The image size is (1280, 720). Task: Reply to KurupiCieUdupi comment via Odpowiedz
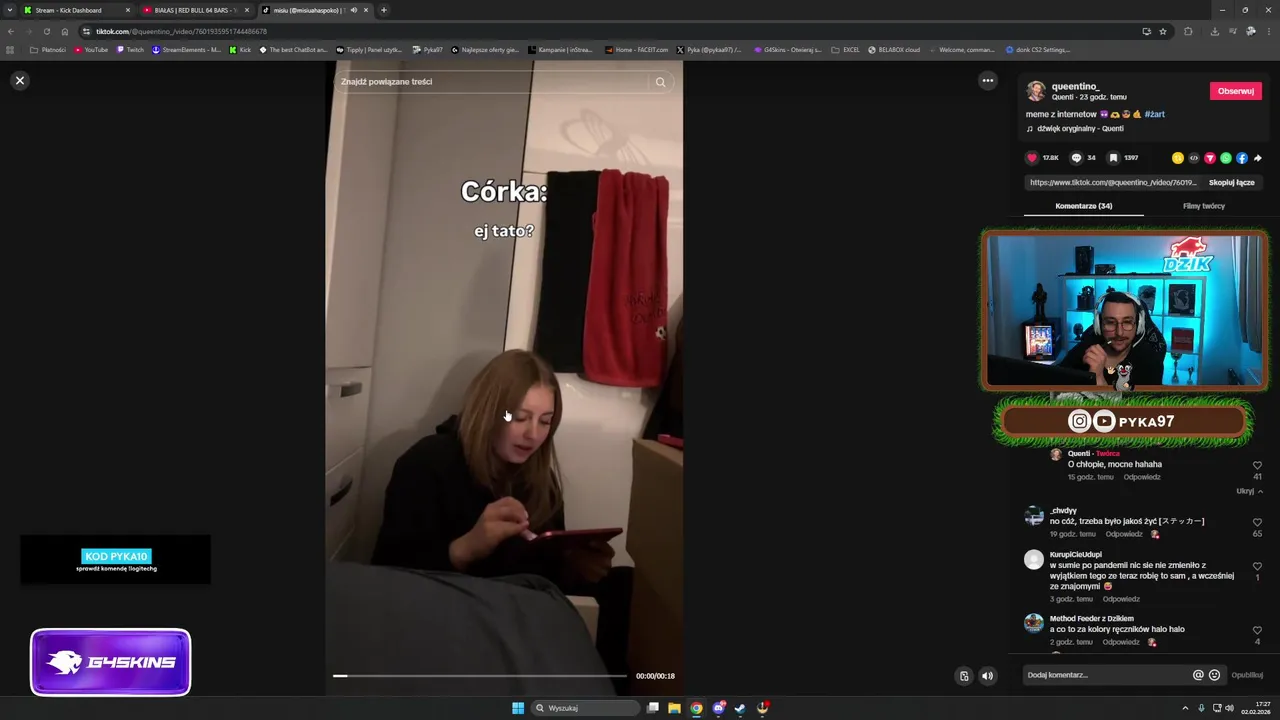tap(1121, 599)
